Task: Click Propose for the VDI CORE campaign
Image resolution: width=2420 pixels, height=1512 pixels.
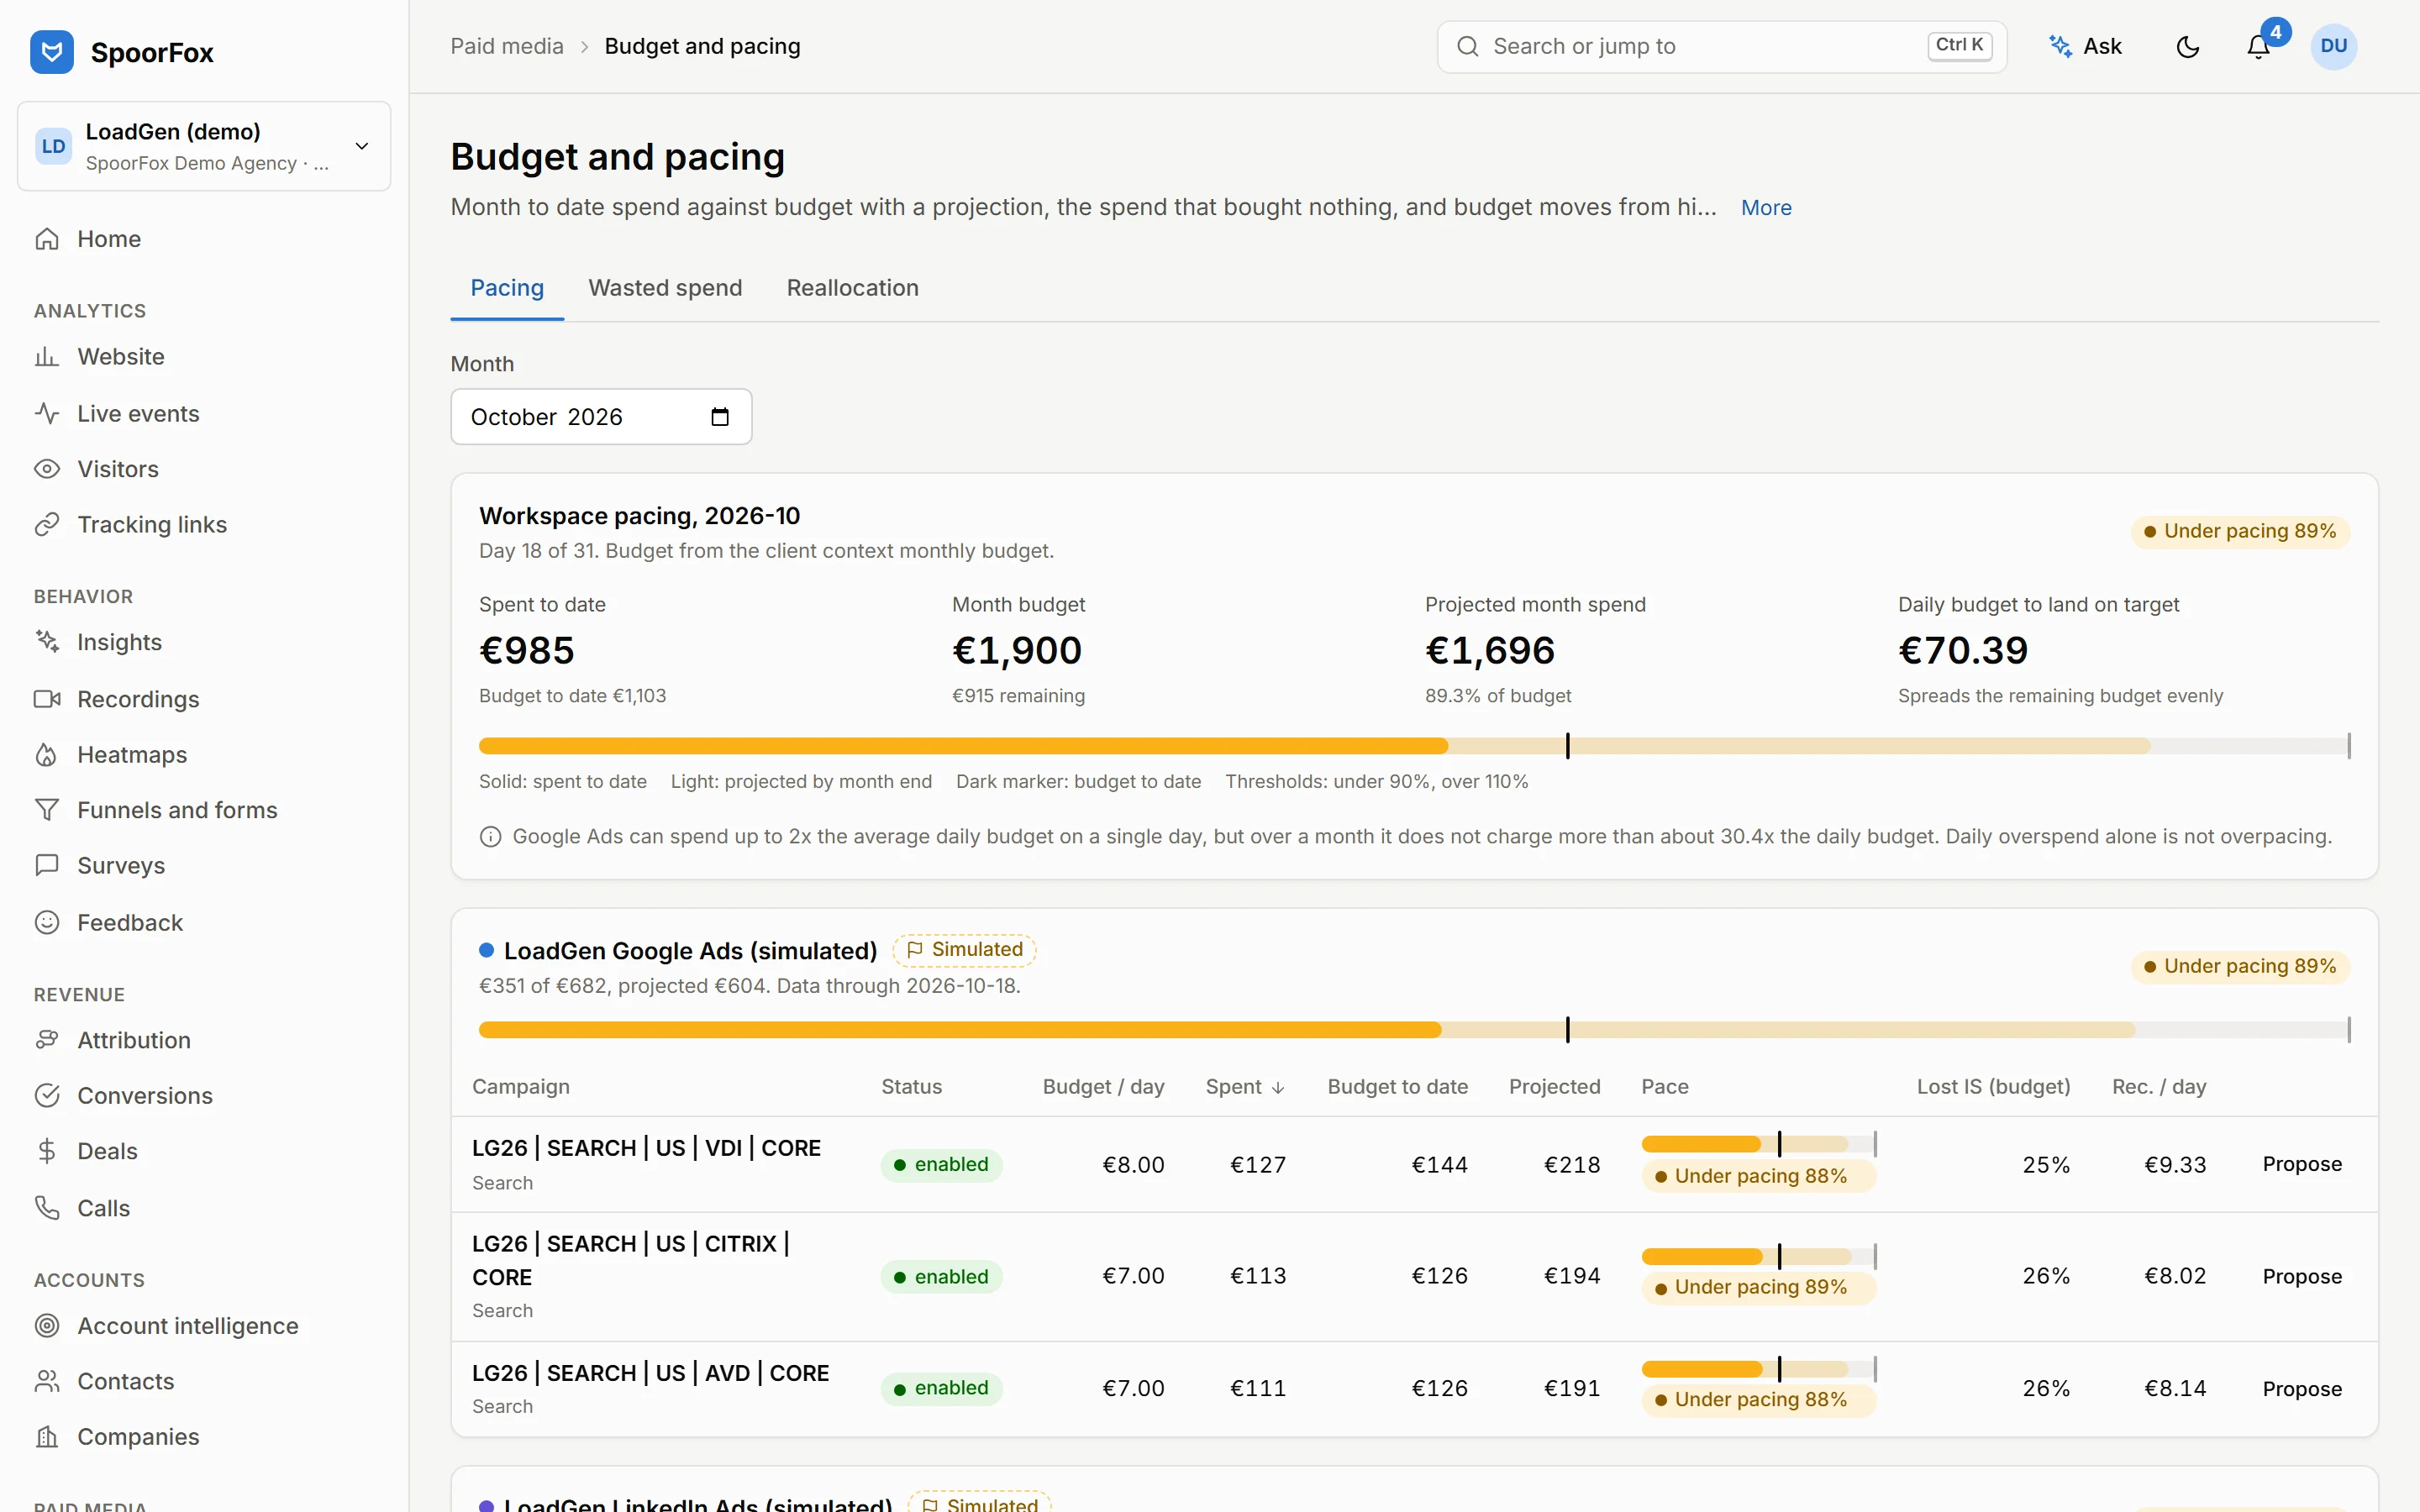Action: (x=2302, y=1164)
